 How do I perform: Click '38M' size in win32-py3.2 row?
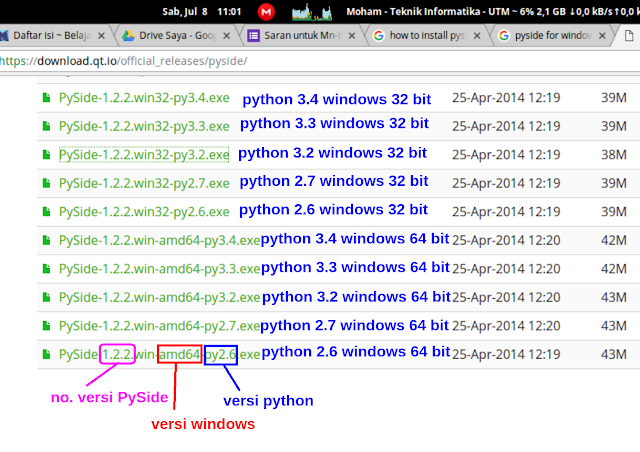(613, 155)
